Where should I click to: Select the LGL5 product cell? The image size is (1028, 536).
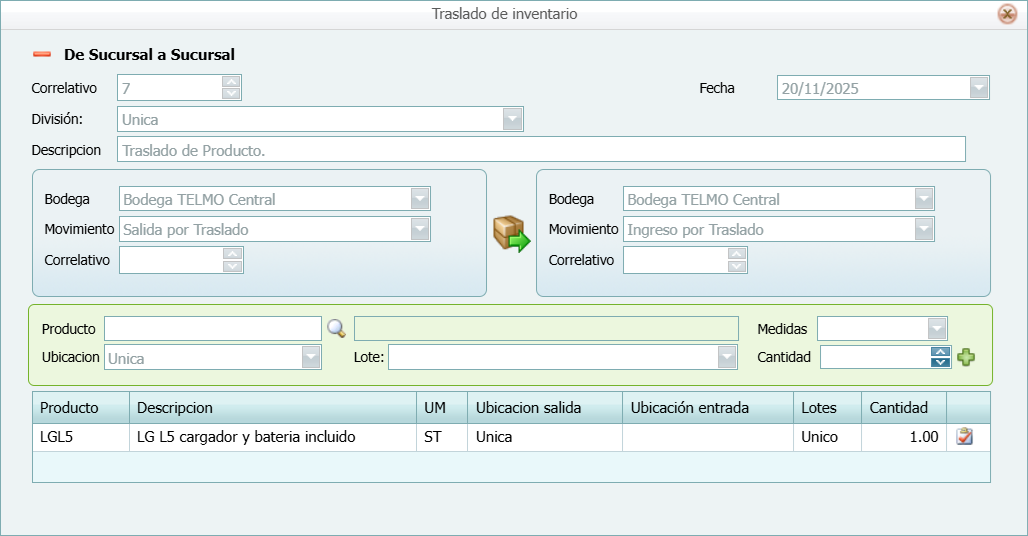[81, 437]
